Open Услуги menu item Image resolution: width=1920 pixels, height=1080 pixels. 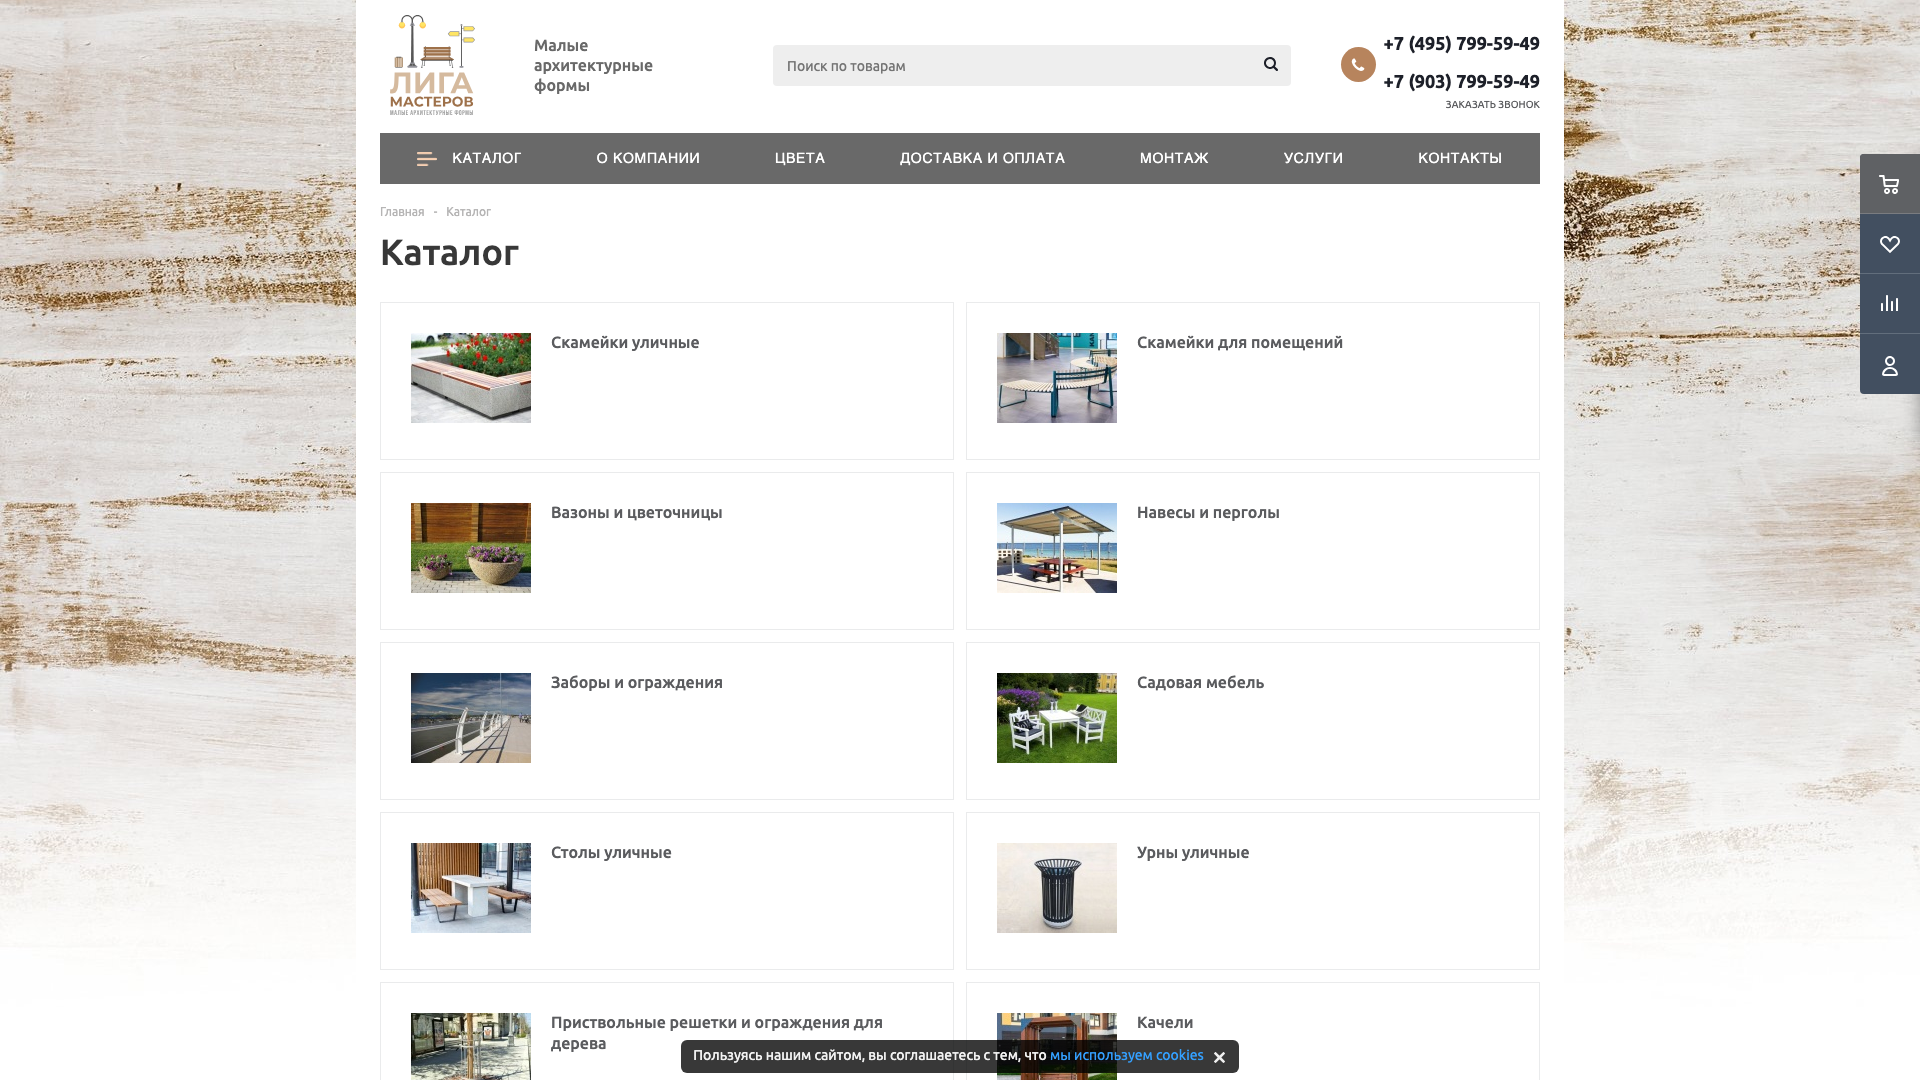click(x=1313, y=158)
